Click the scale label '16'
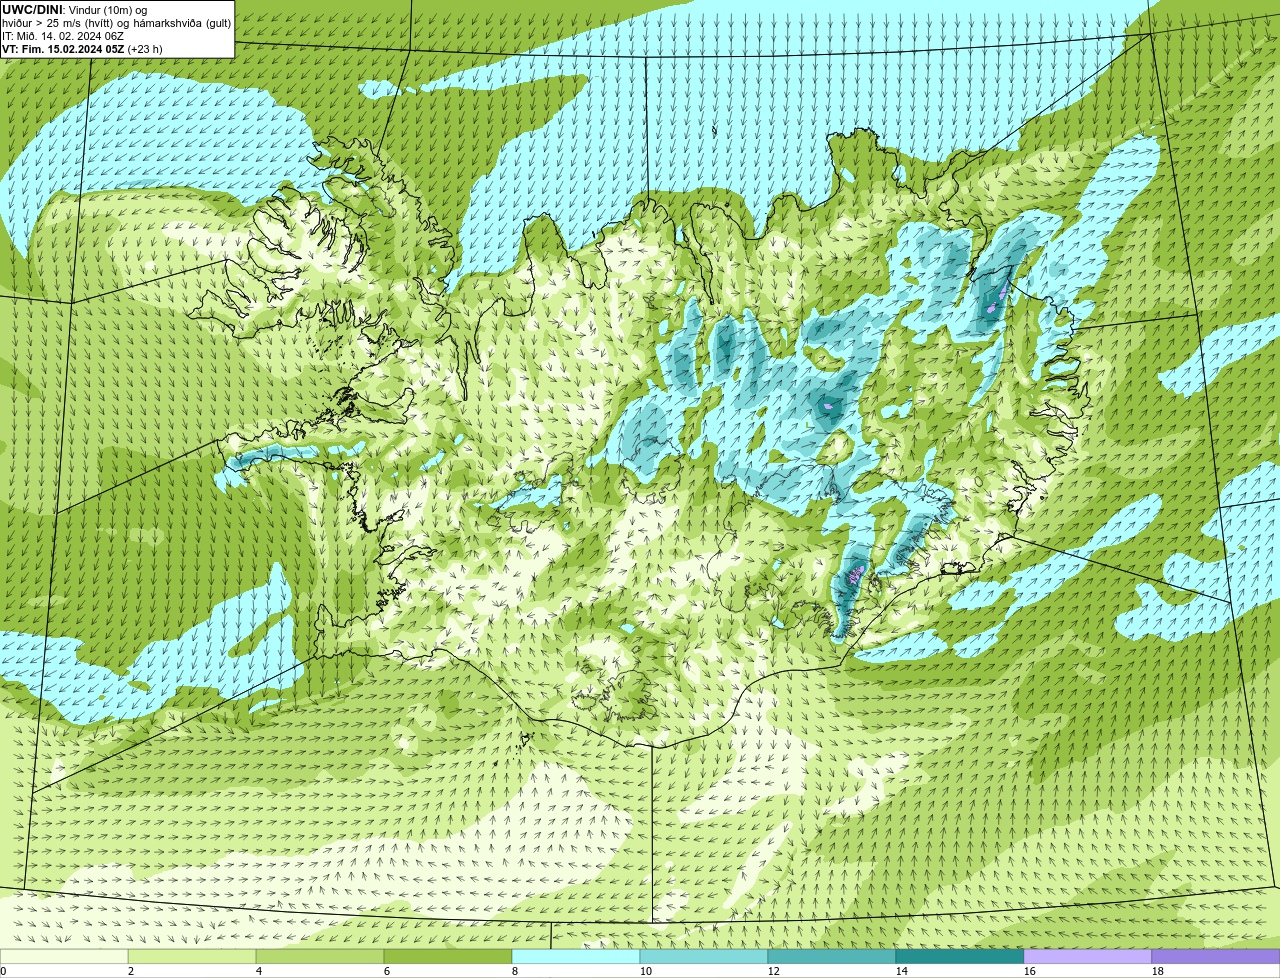Viewport: 1280px width, 978px height. point(1030,971)
